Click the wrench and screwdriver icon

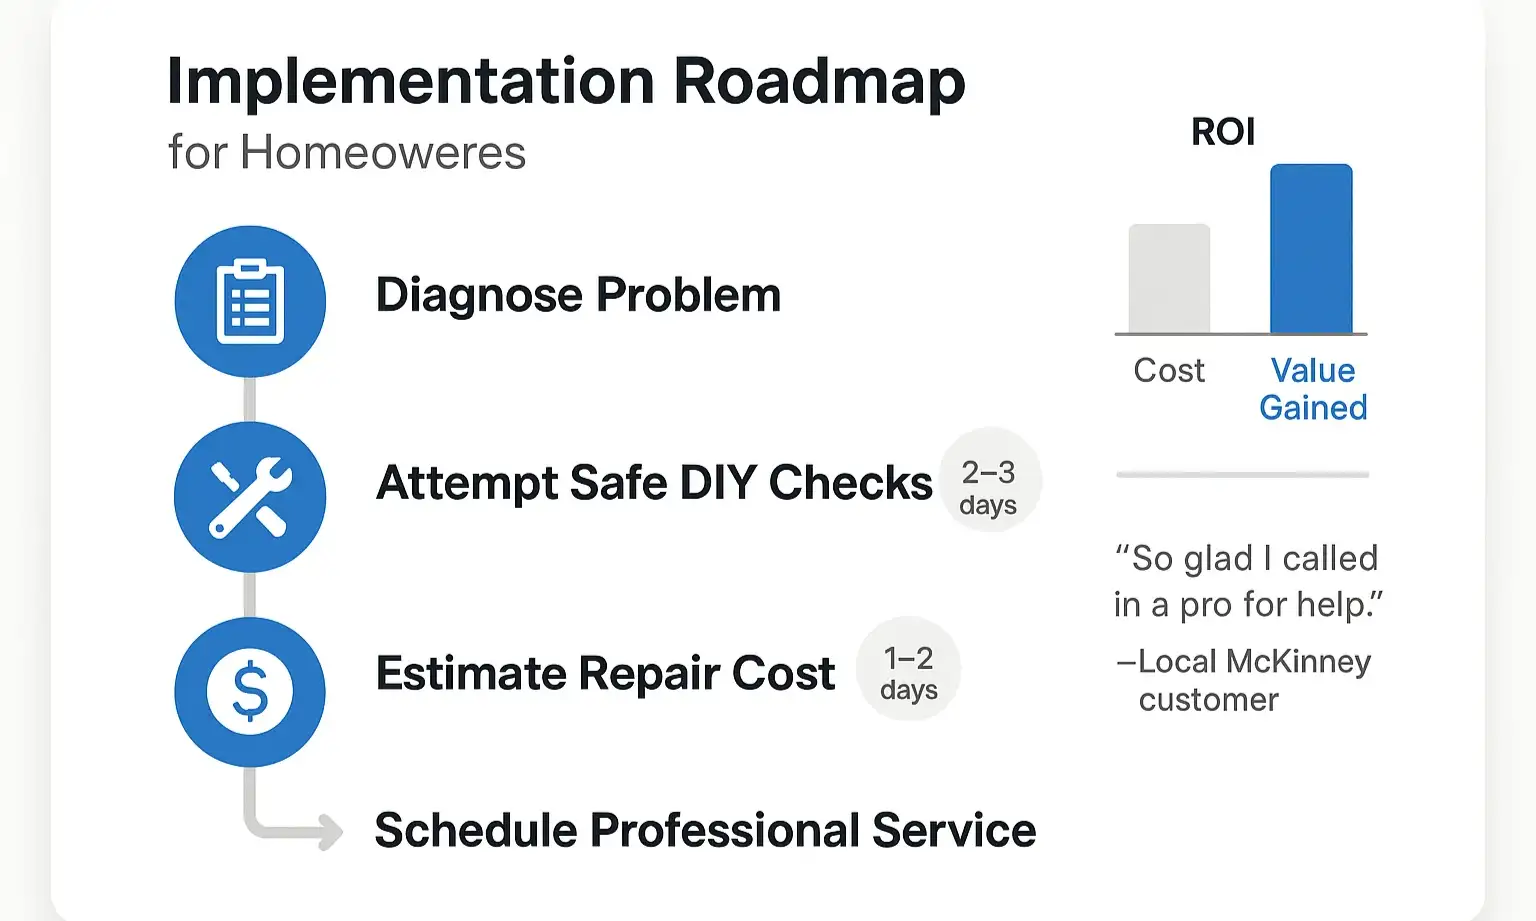[250, 497]
